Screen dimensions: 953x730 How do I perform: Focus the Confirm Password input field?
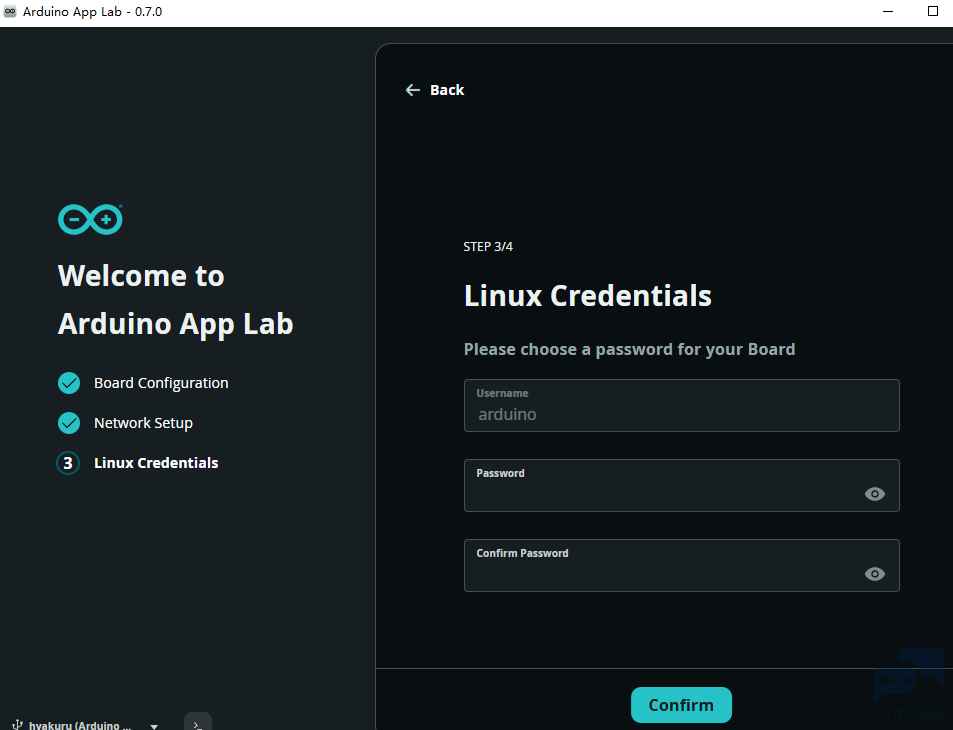tap(681, 565)
